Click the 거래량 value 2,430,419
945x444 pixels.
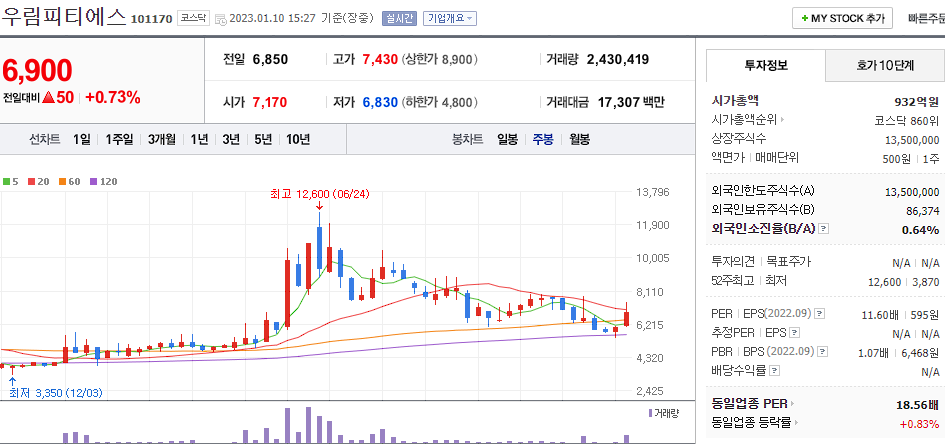tap(618, 60)
